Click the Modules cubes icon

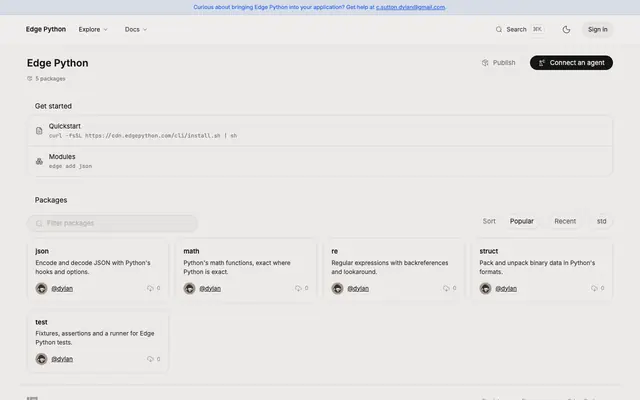click(x=39, y=161)
